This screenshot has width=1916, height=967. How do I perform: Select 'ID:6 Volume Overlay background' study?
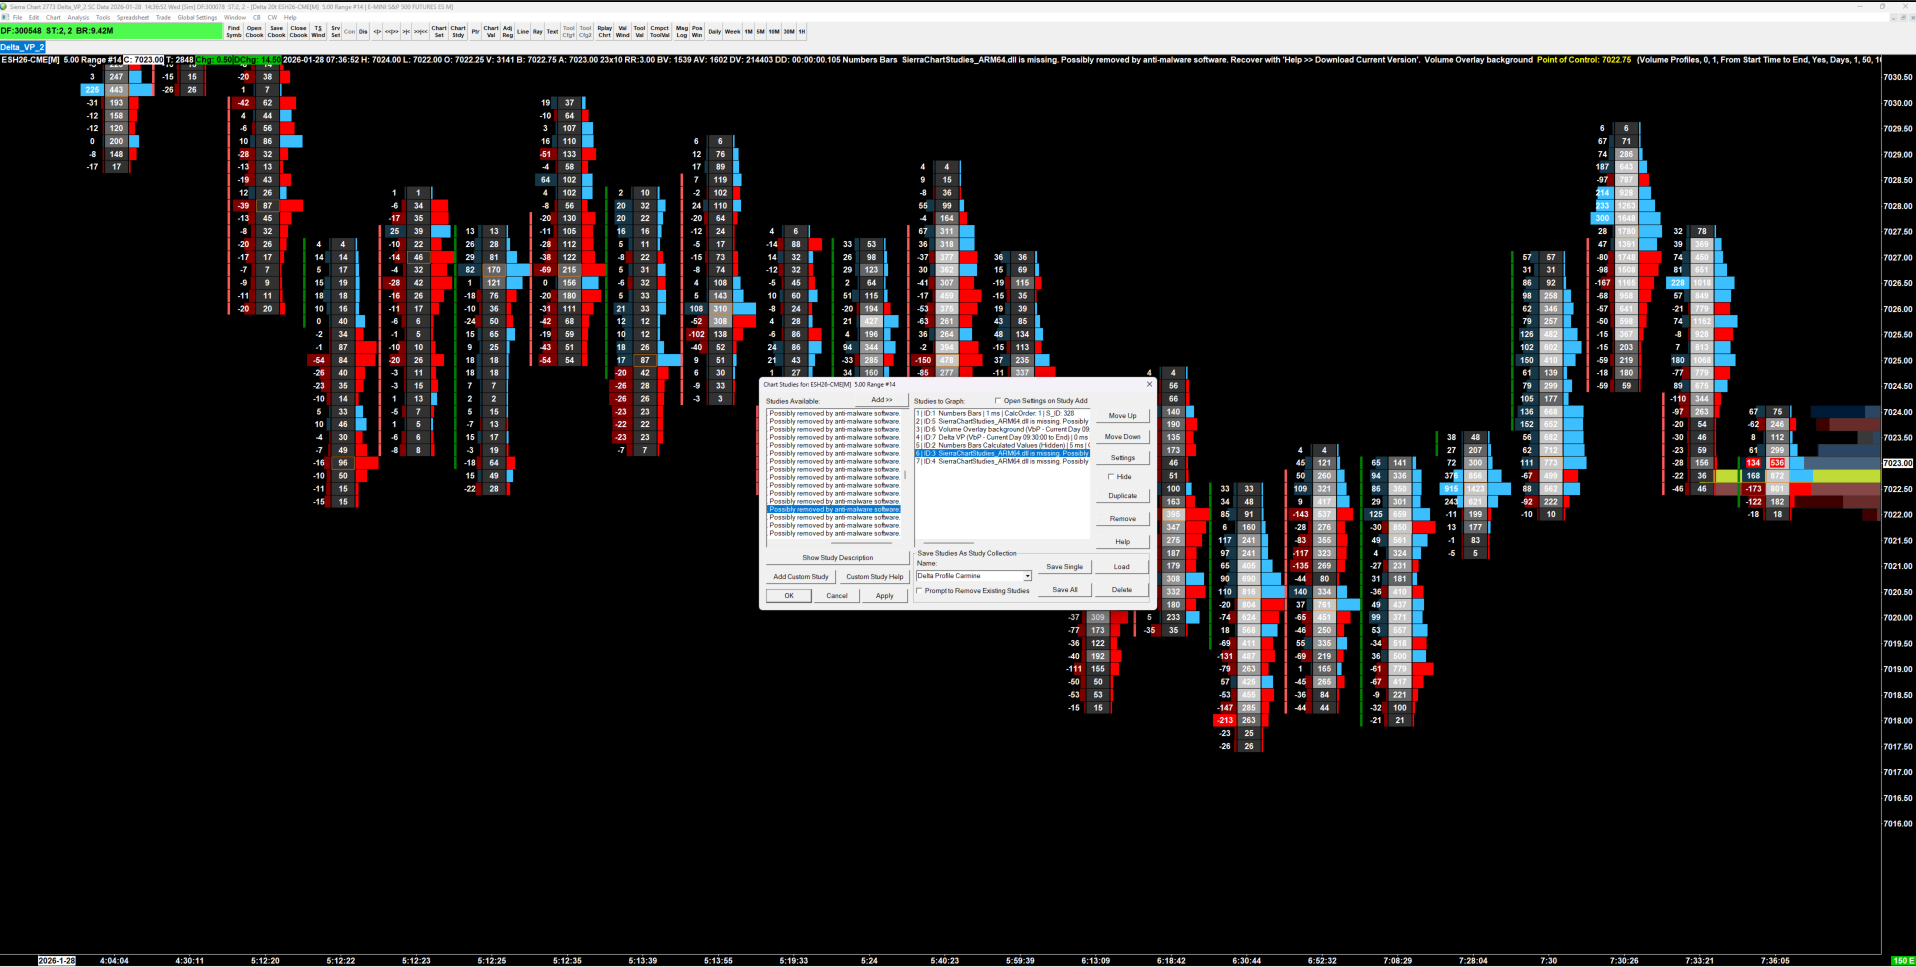click(x=1002, y=429)
